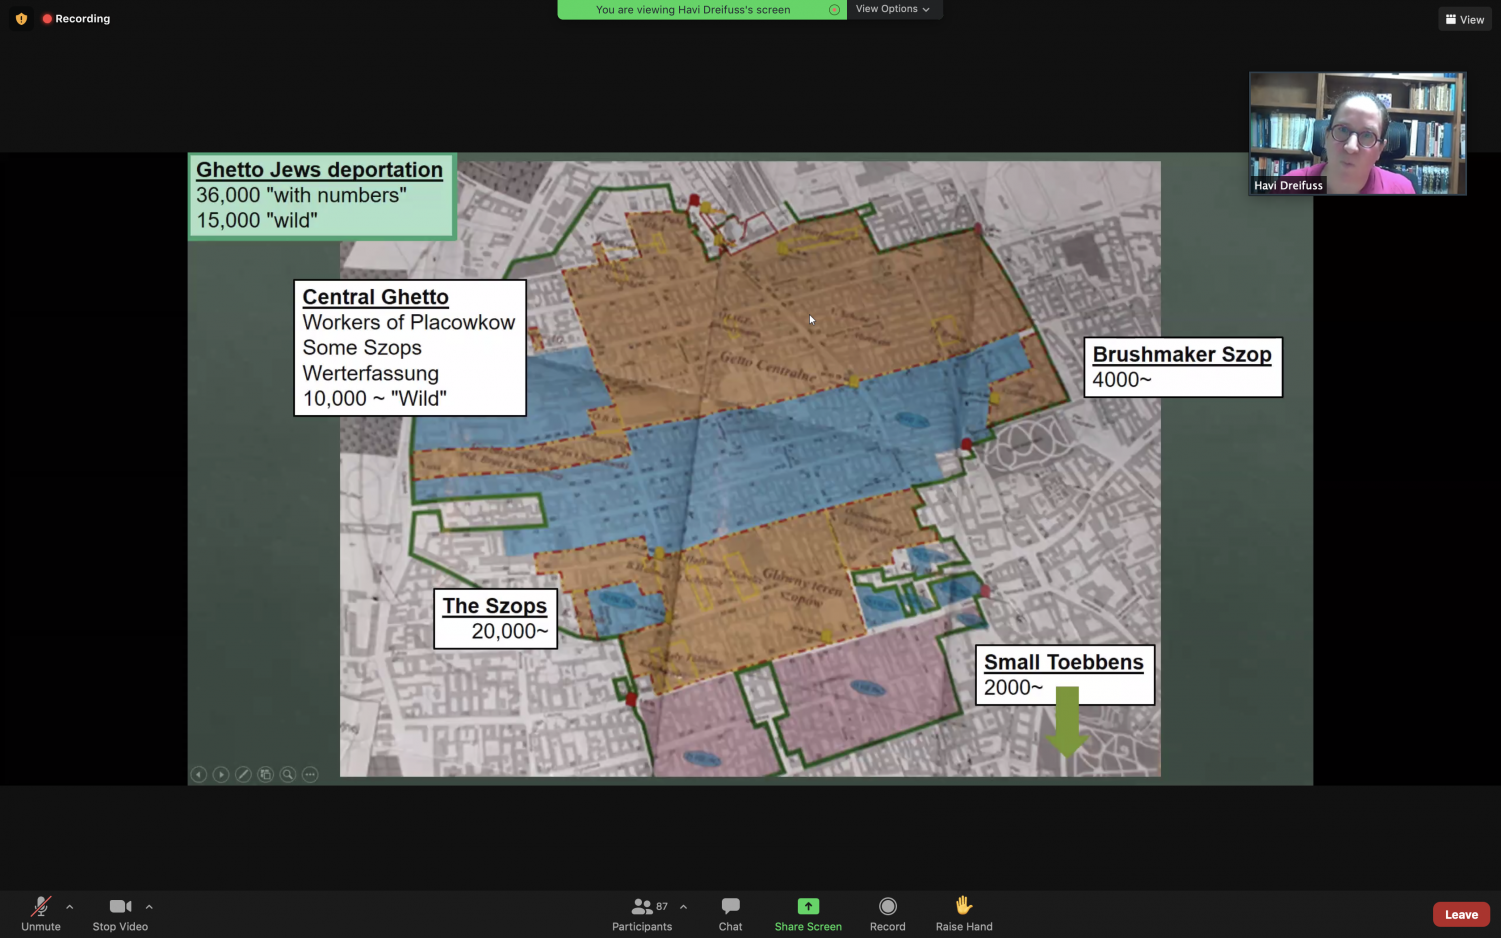
Task: Click the encryption shield icon
Action: click(x=21, y=19)
